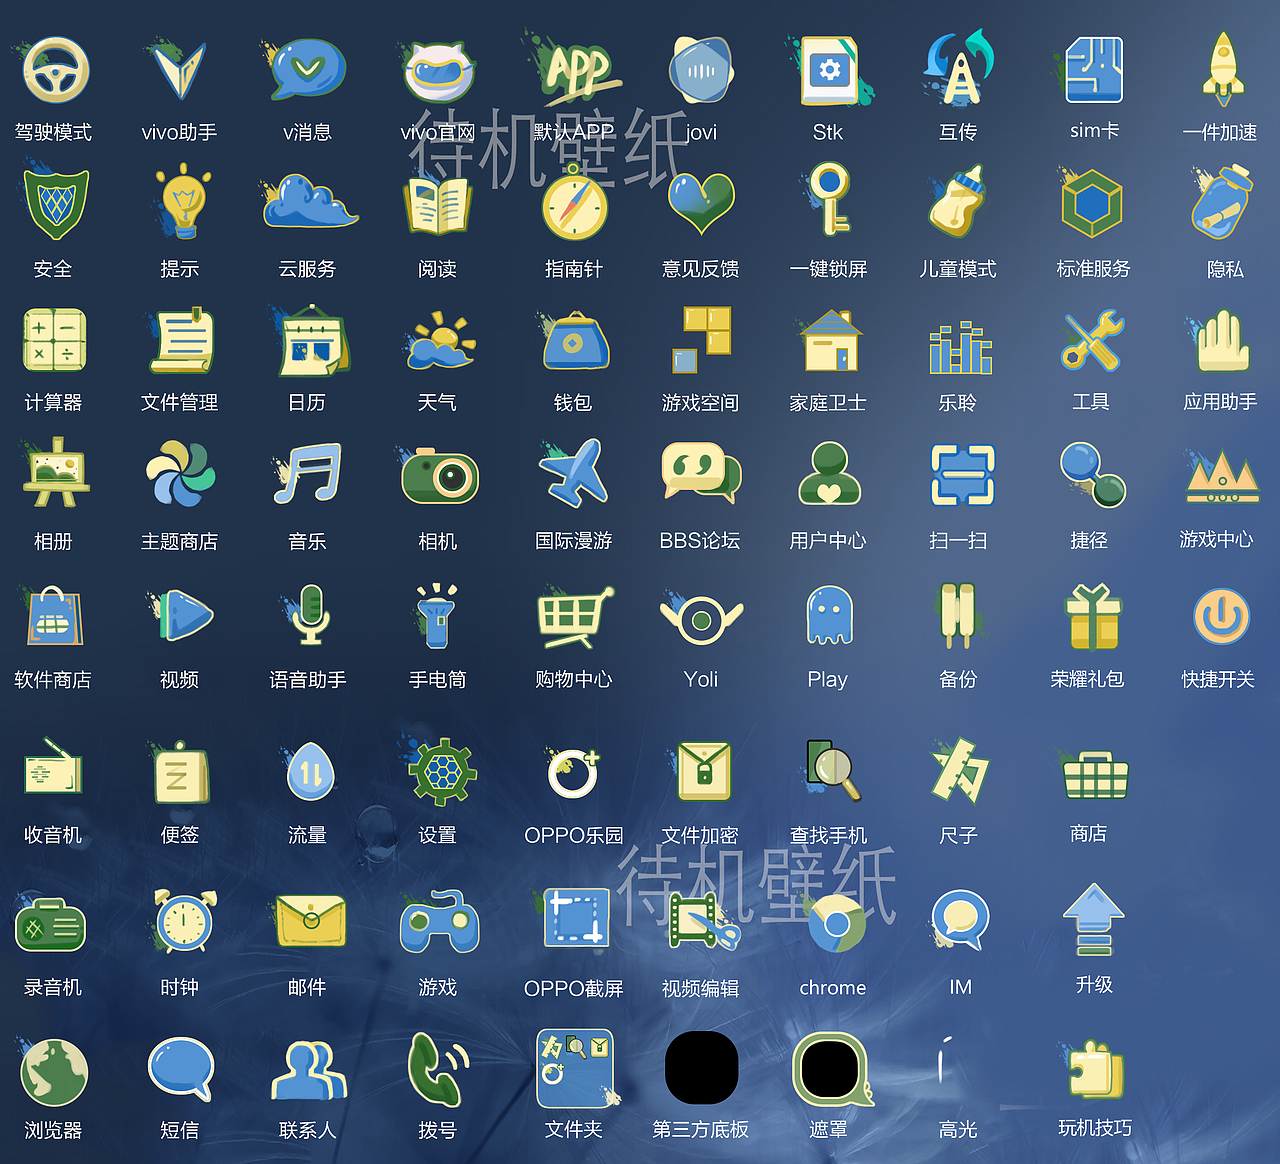Tap the 扫一扫 scanner icon

click(x=962, y=475)
